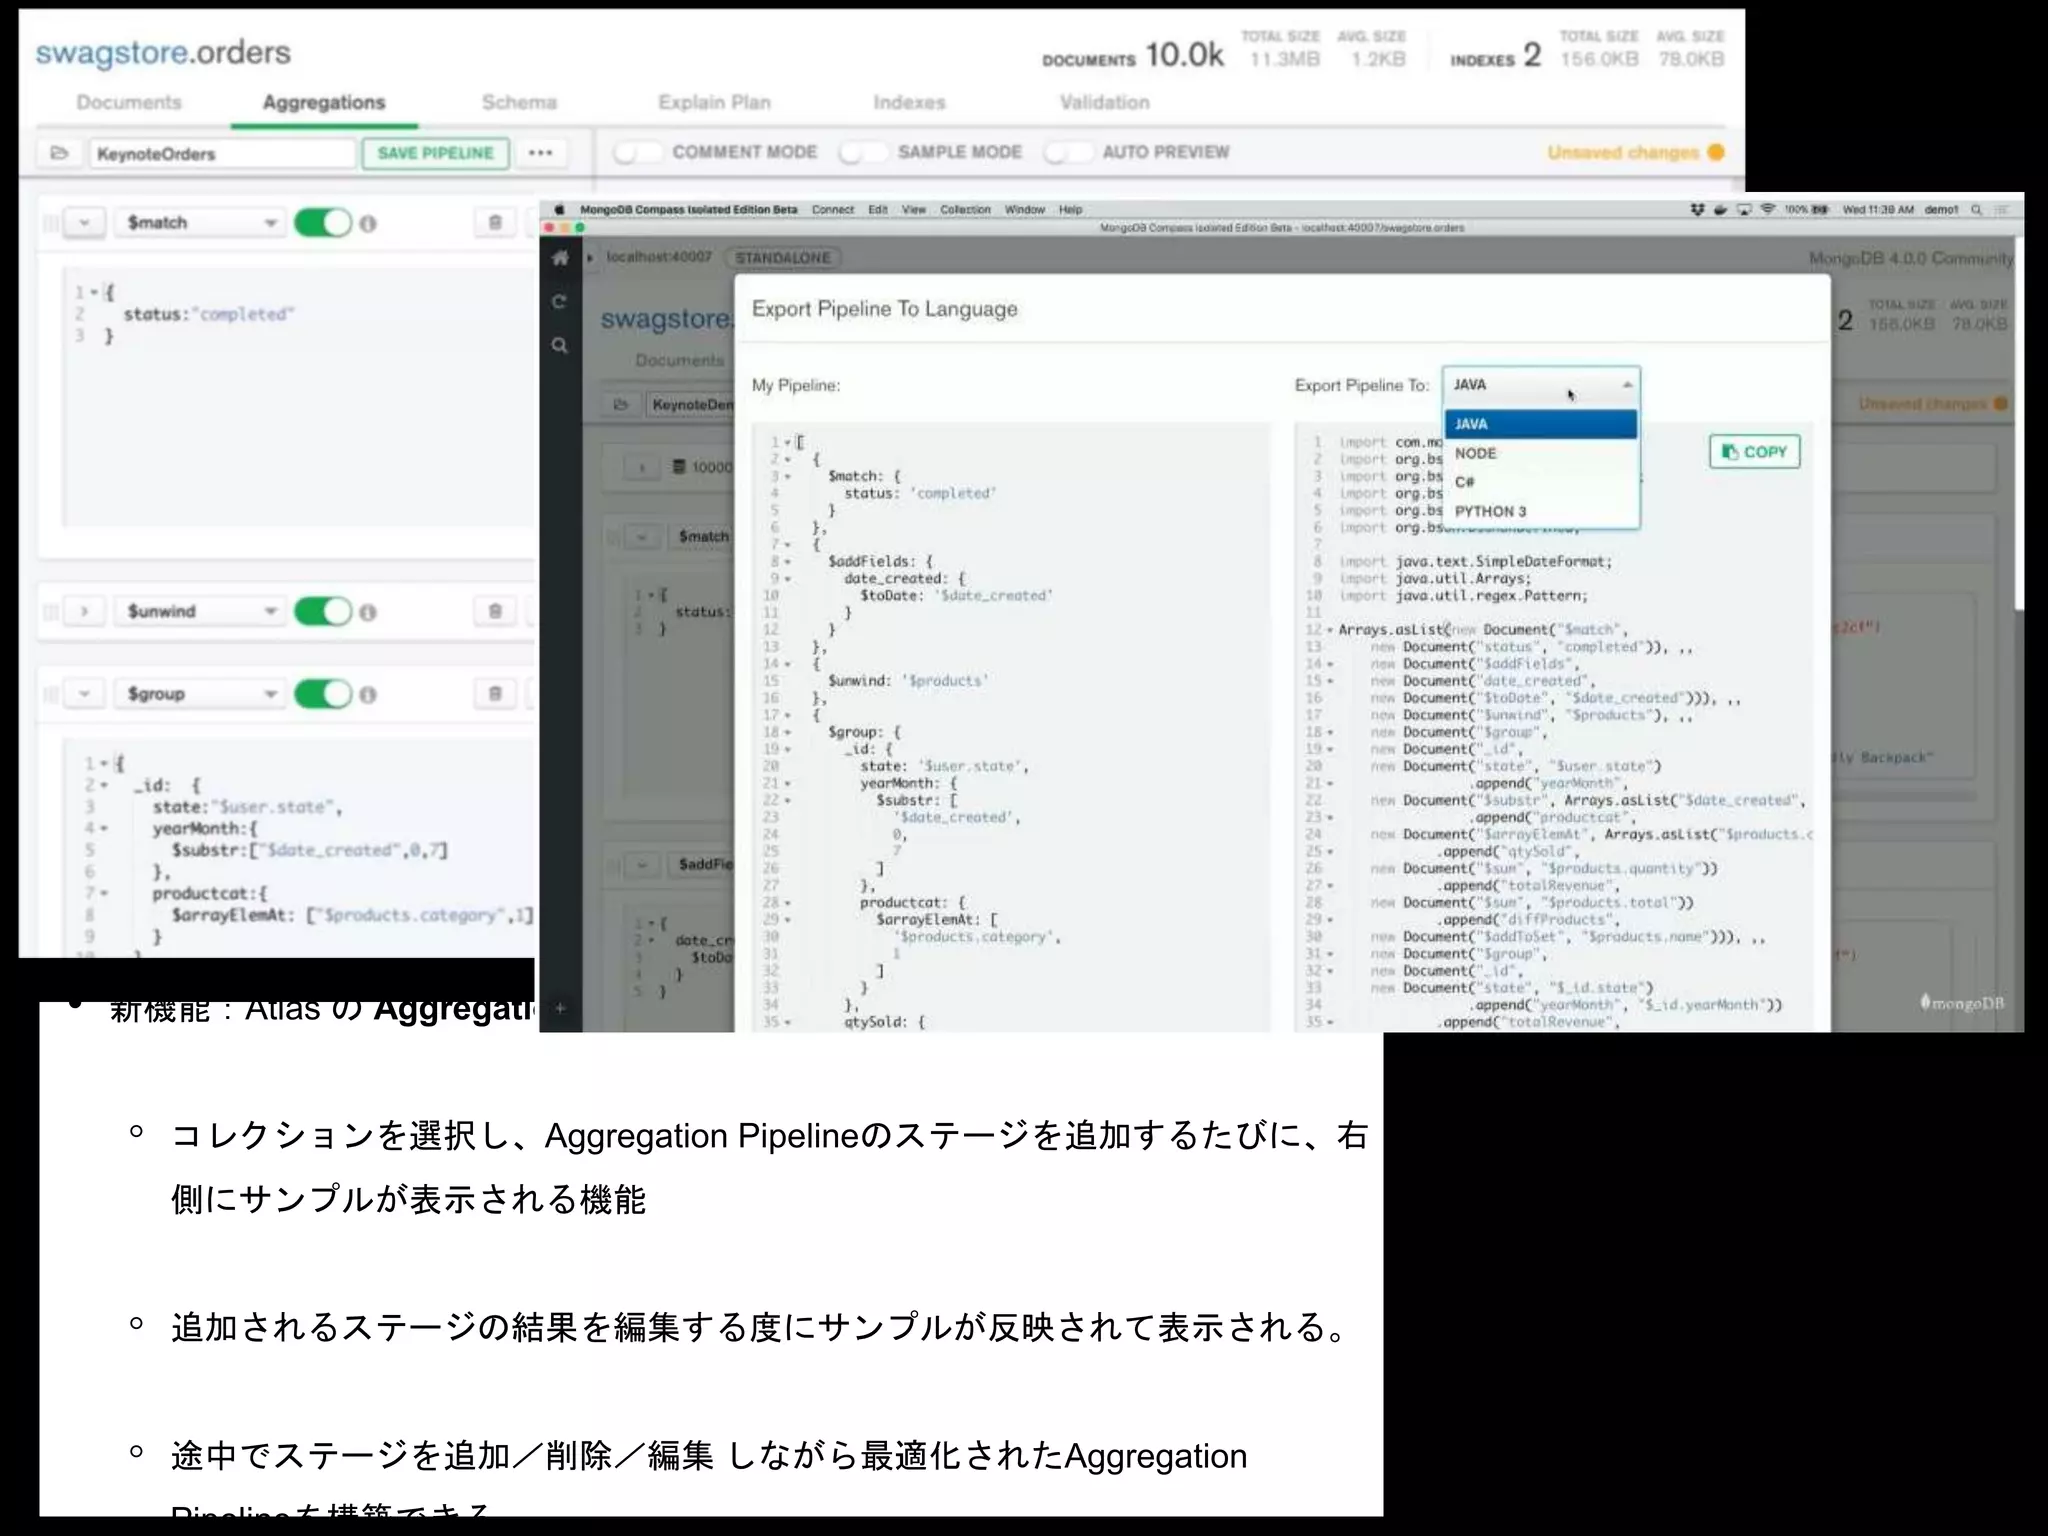Open the info icon next to $unwind
Viewport: 2048px width, 1536px height.
click(368, 612)
